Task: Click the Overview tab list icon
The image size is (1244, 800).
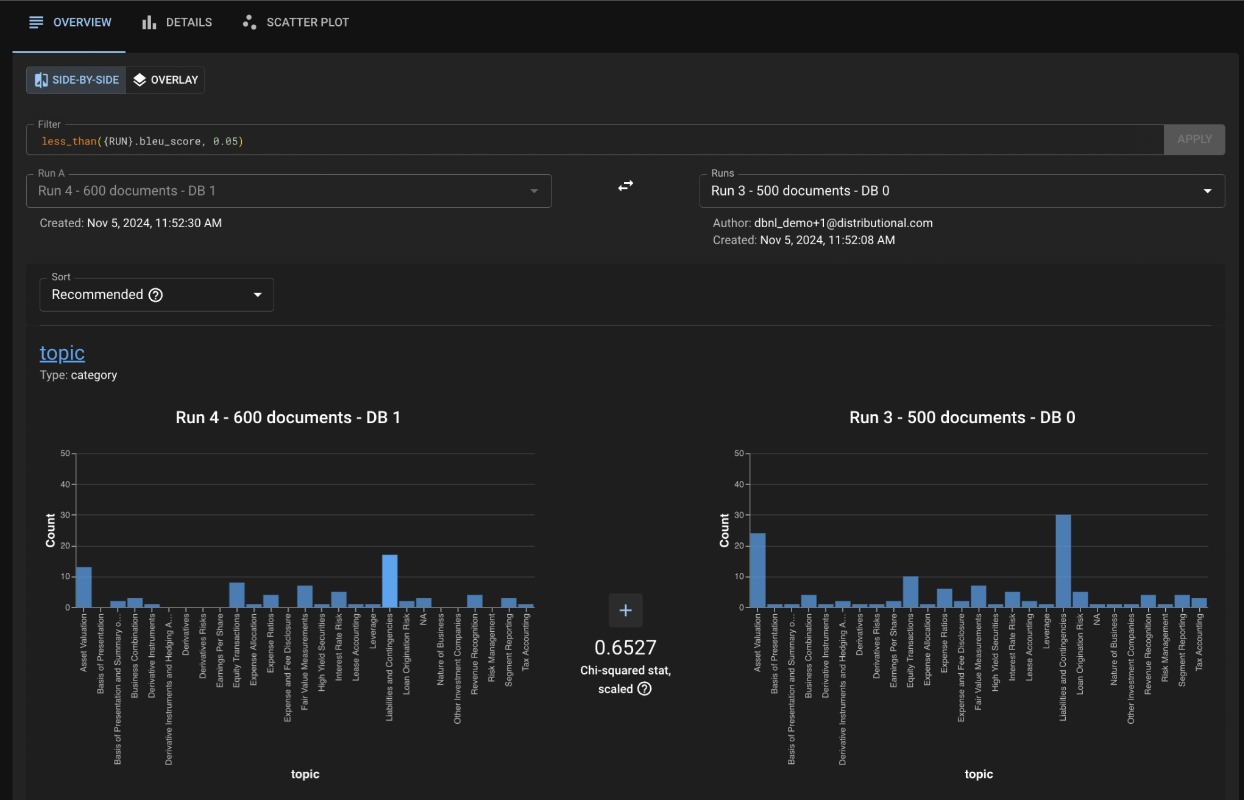Action: pyautogui.click(x=37, y=22)
